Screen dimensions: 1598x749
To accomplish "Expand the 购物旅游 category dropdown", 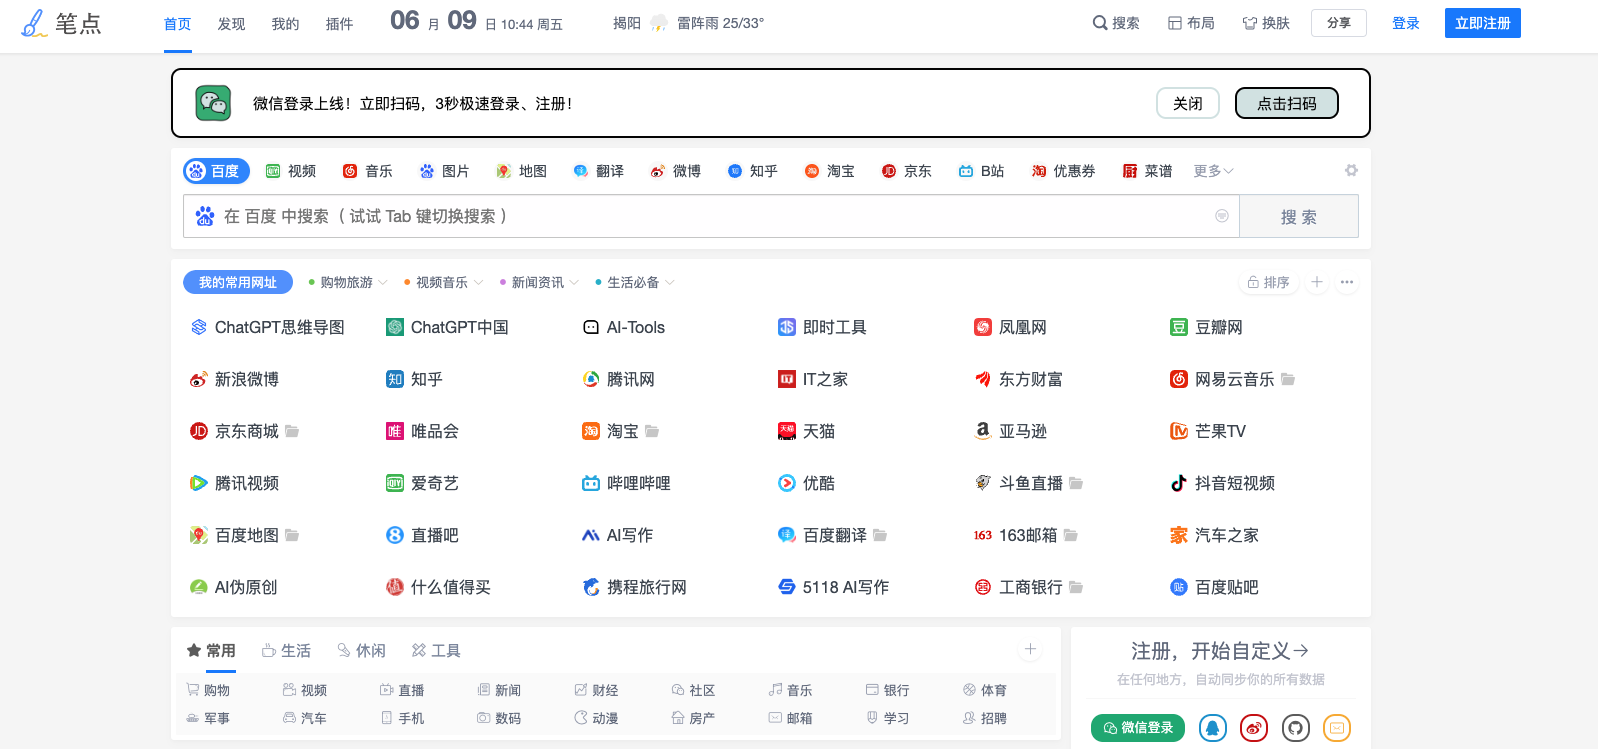I will pyautogui.click(x=348, y=282).
